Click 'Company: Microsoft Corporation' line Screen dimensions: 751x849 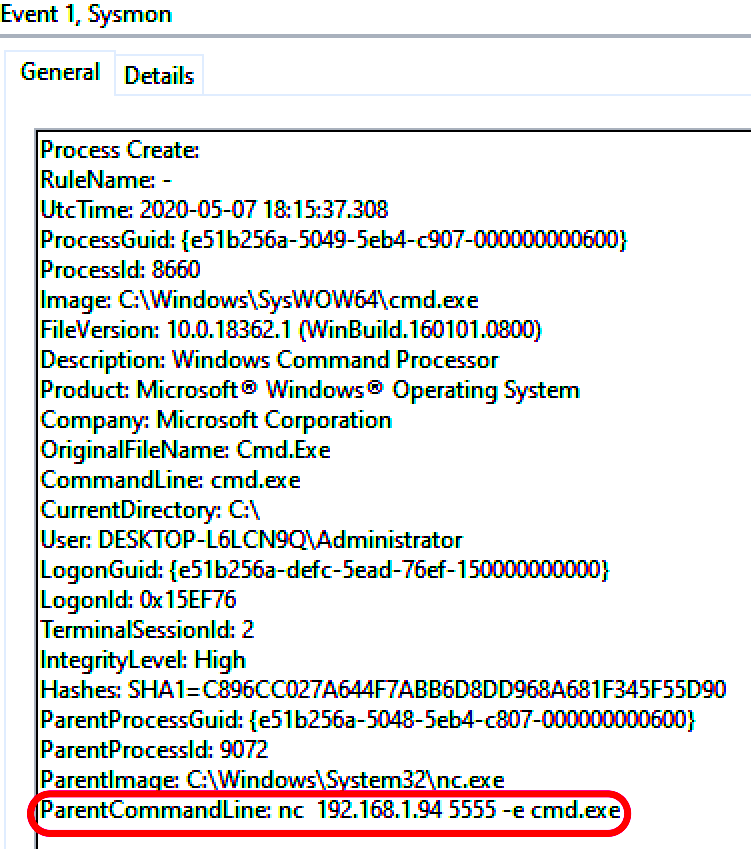[216, 420]
